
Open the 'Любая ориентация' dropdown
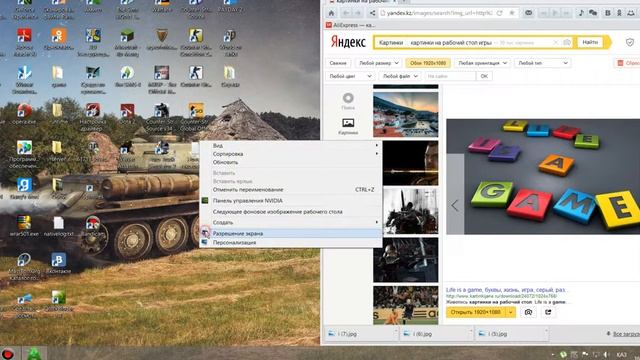(x=482, y=63)
